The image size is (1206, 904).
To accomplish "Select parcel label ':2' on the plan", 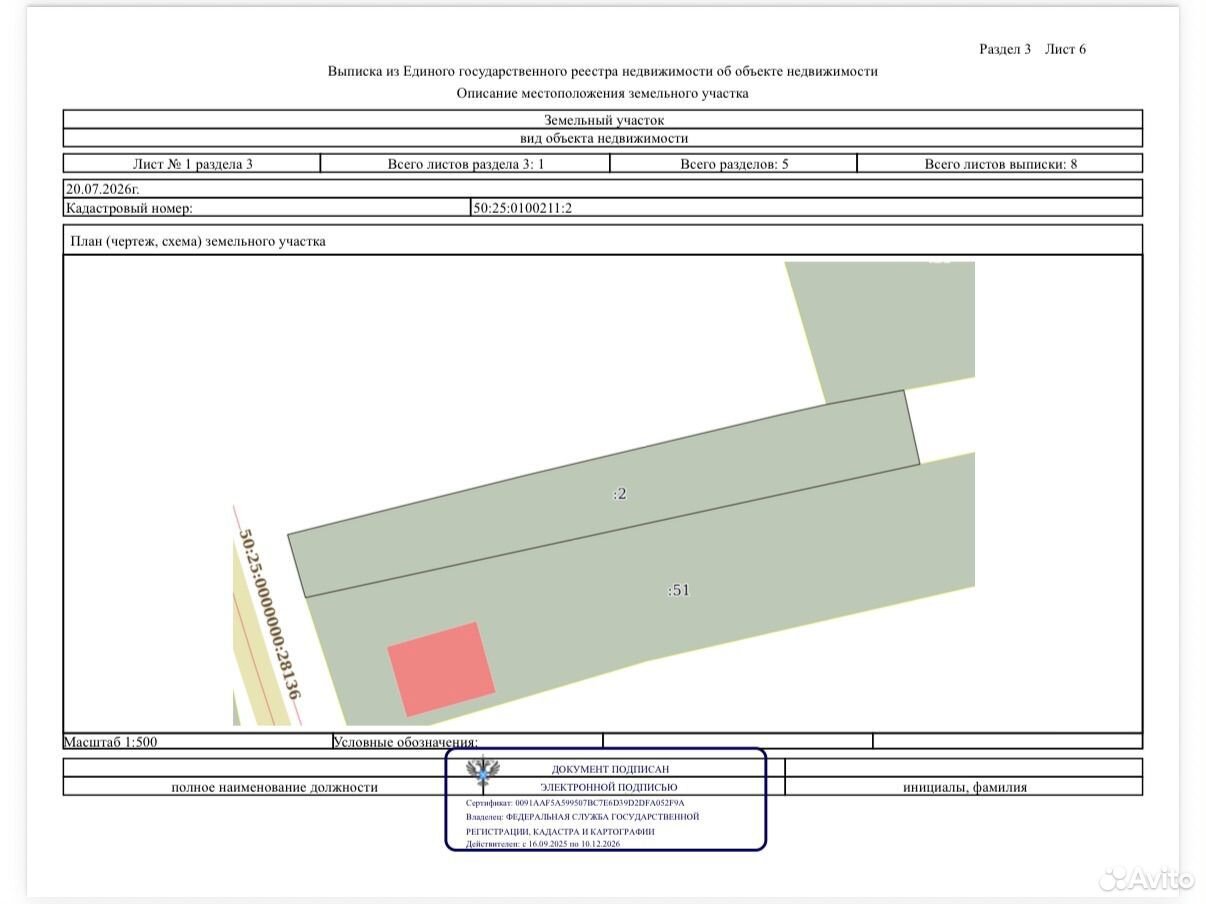I will click(620, 493).
